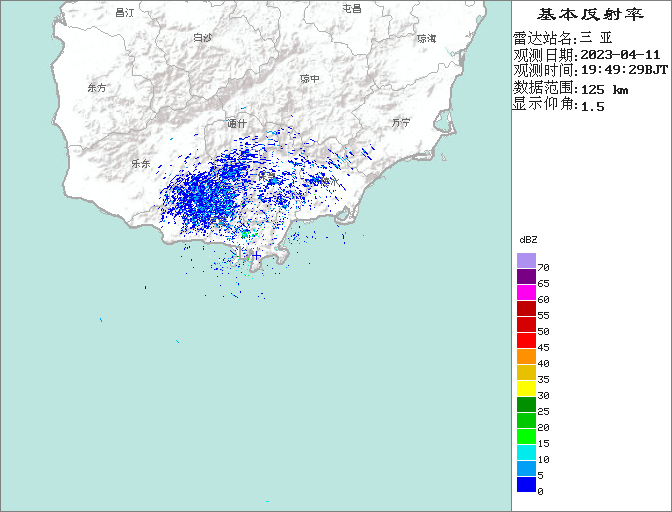Click the legend value 40
The image size is (672, 512).
(543, 364)
